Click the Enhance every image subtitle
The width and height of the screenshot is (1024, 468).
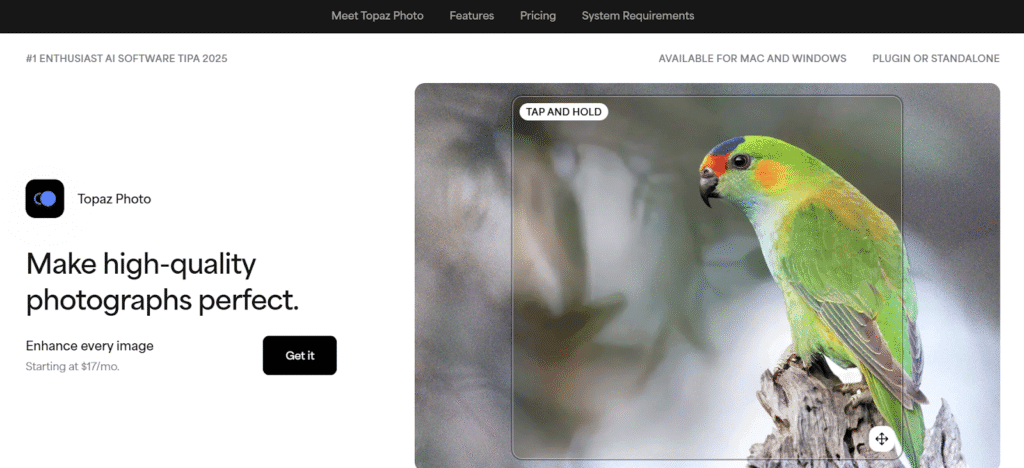tap(89, 346)
